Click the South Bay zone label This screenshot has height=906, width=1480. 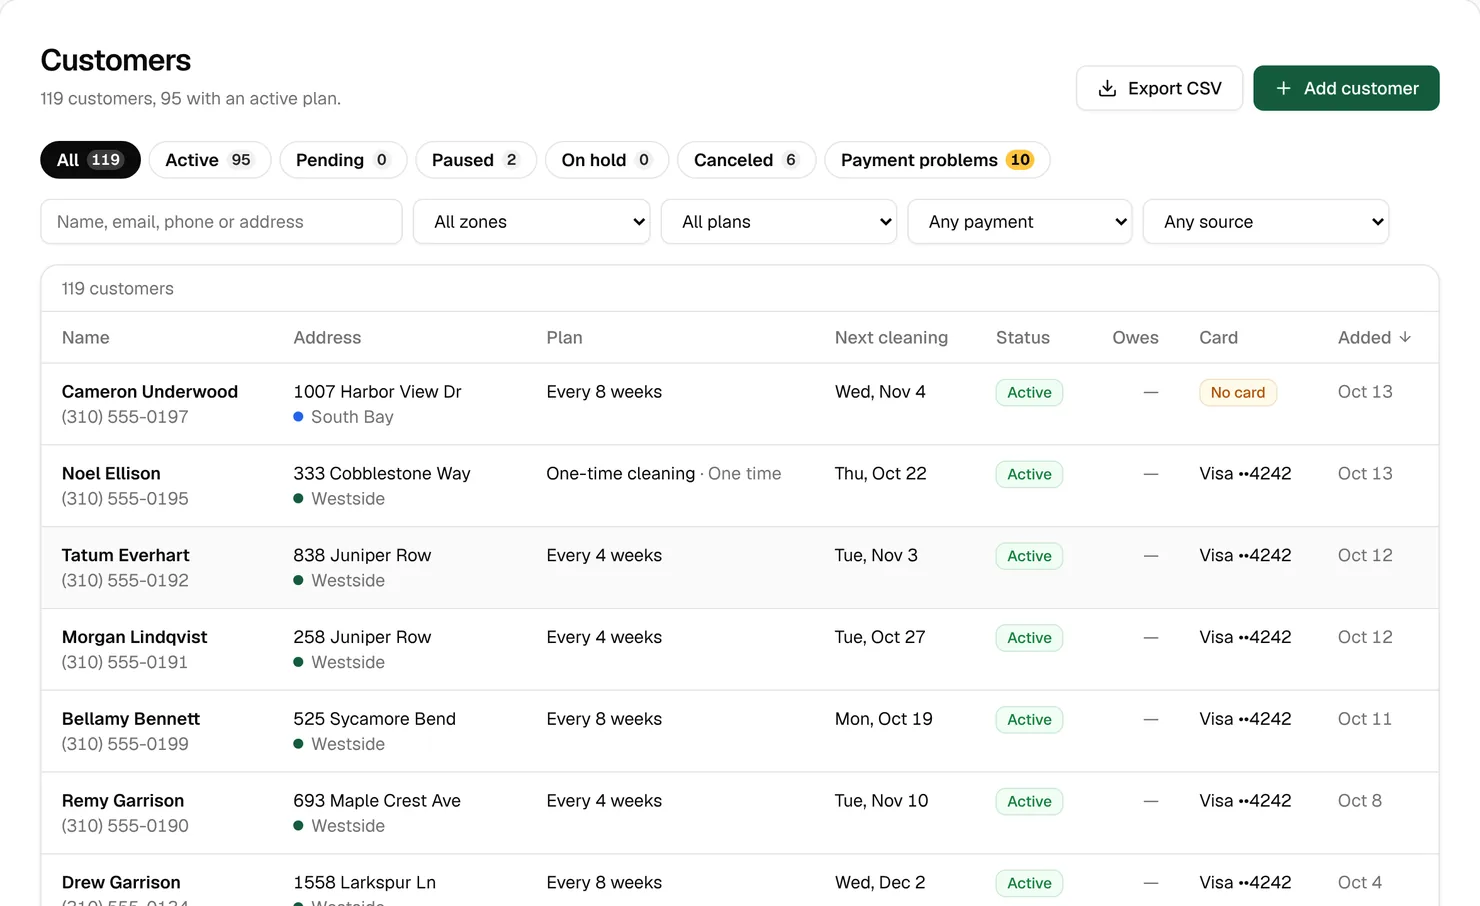coord(352,417)
